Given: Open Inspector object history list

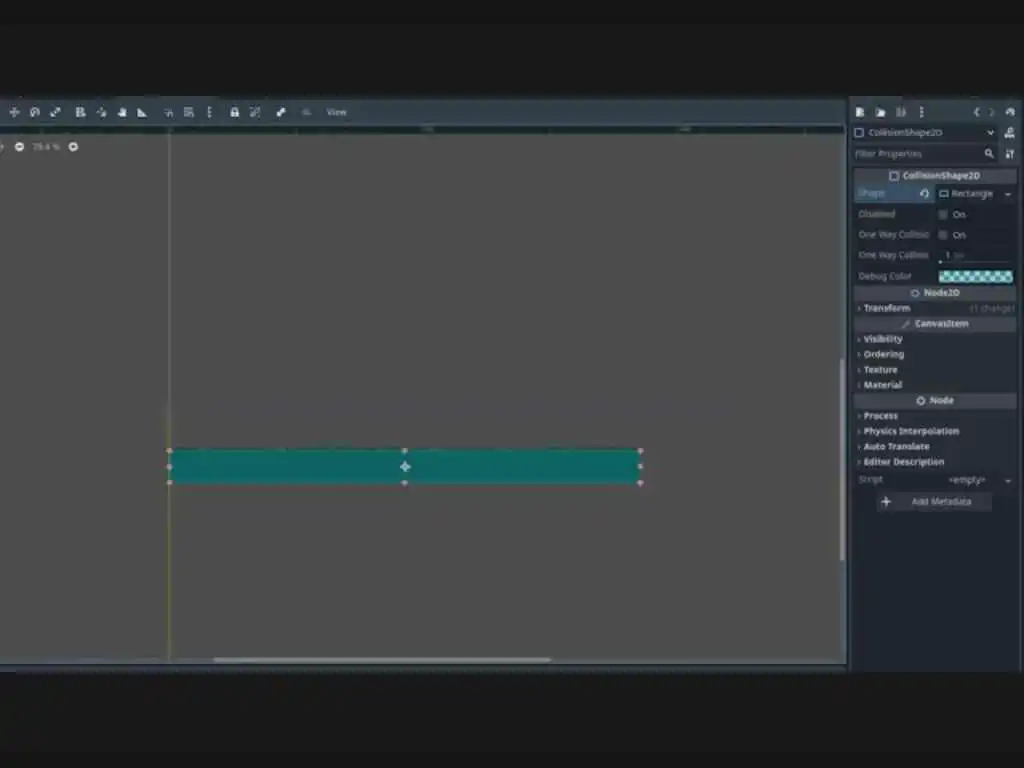Looking at the screenshot, I should [1010, 112].
